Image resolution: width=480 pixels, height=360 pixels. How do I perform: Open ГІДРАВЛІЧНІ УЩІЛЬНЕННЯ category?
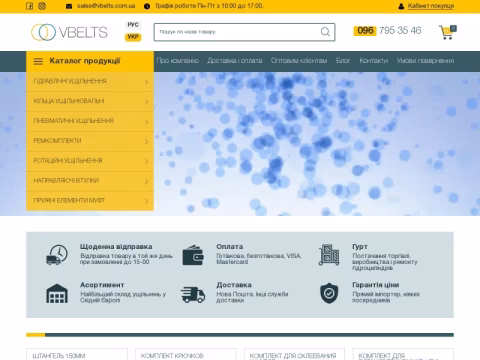point(90,82)
